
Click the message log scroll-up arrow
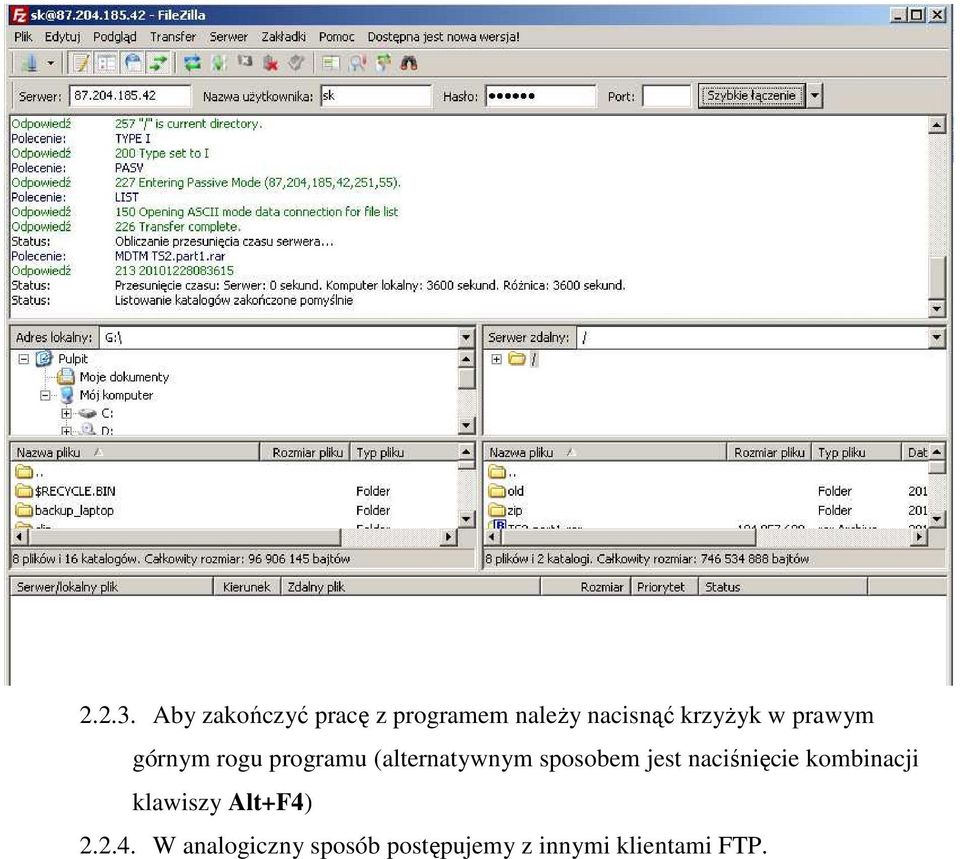click(937, 125)
